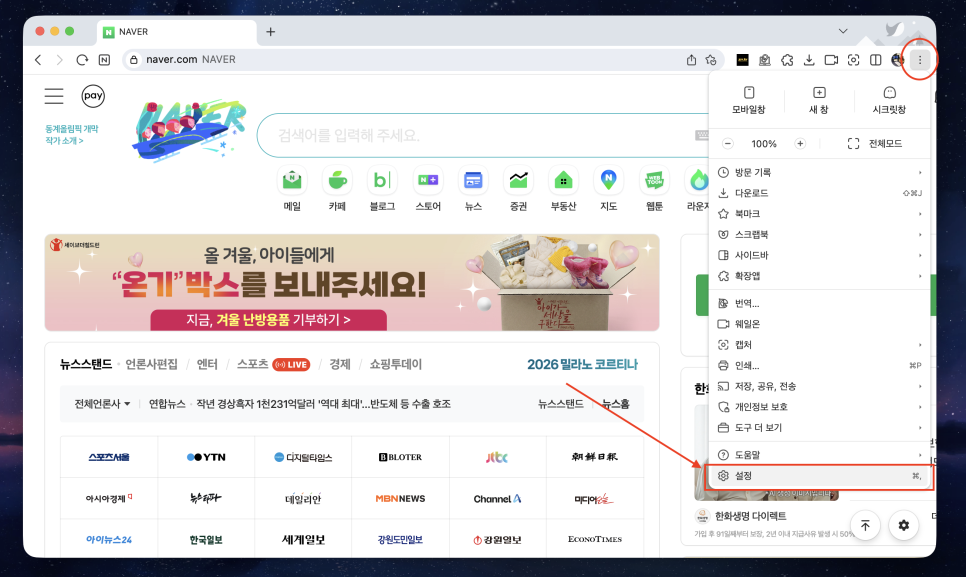Click the reload page icon

82,60
